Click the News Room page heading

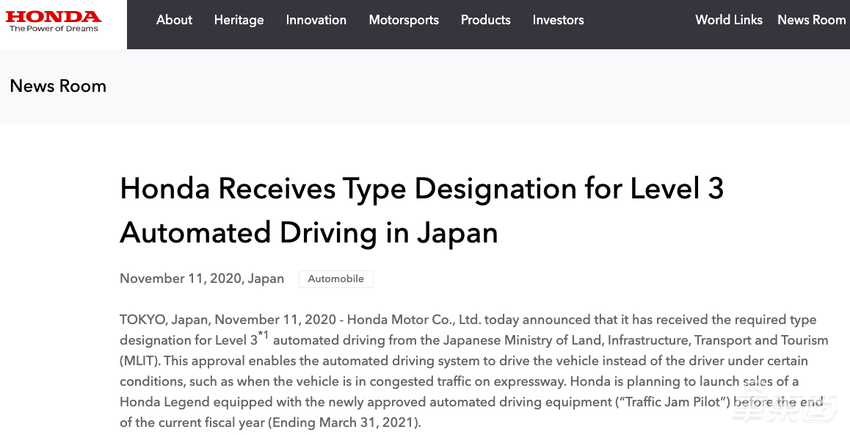pos(58,86)
